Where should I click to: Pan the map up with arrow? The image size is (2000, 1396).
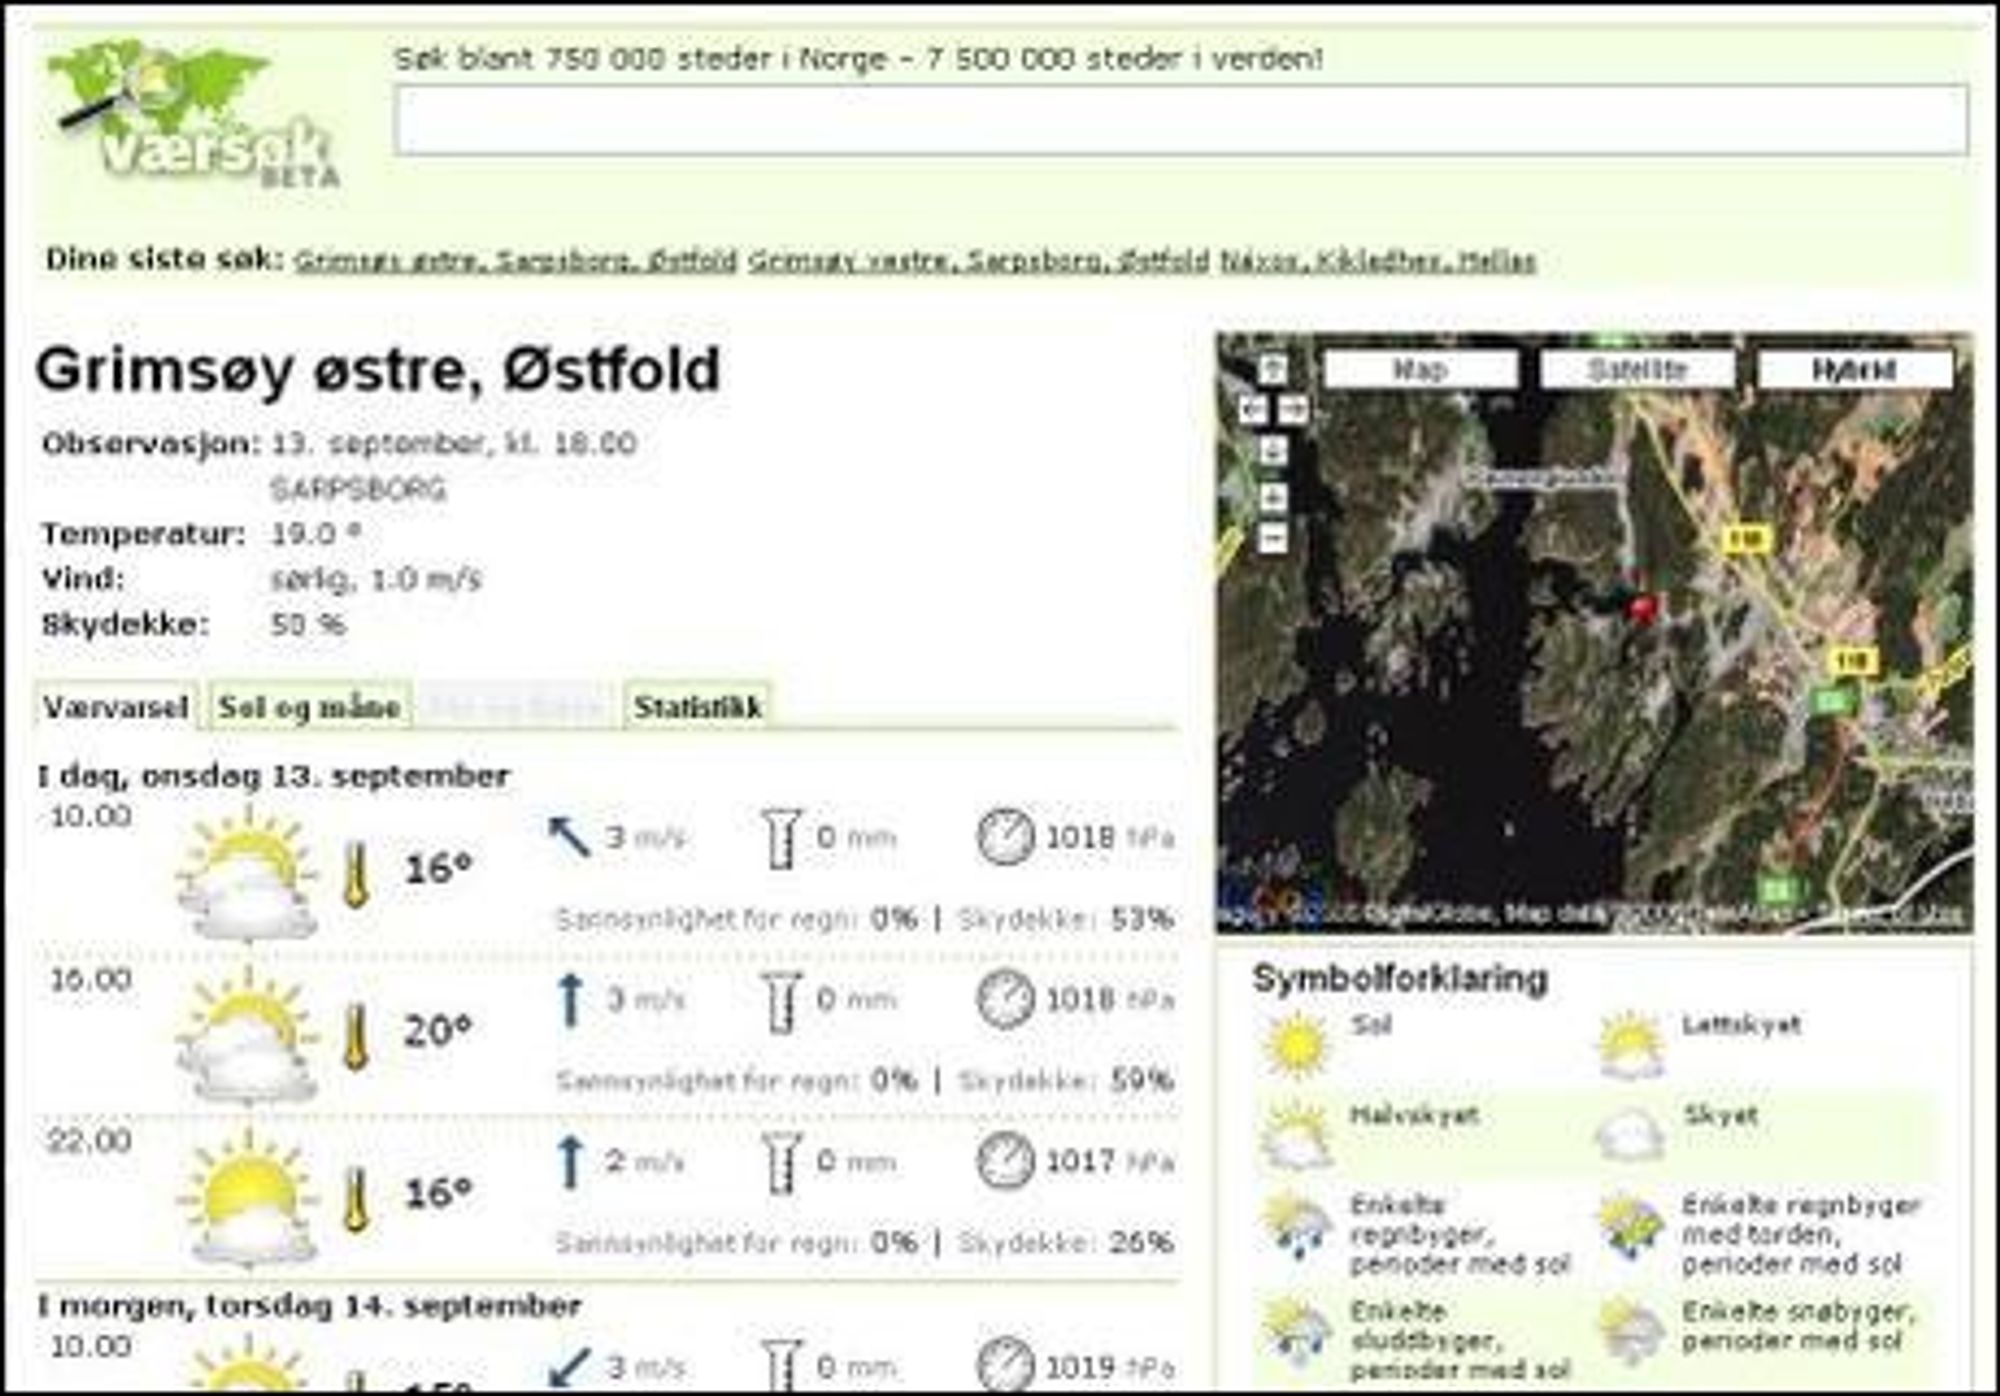pyautogui.click(x=1272, y=370)
